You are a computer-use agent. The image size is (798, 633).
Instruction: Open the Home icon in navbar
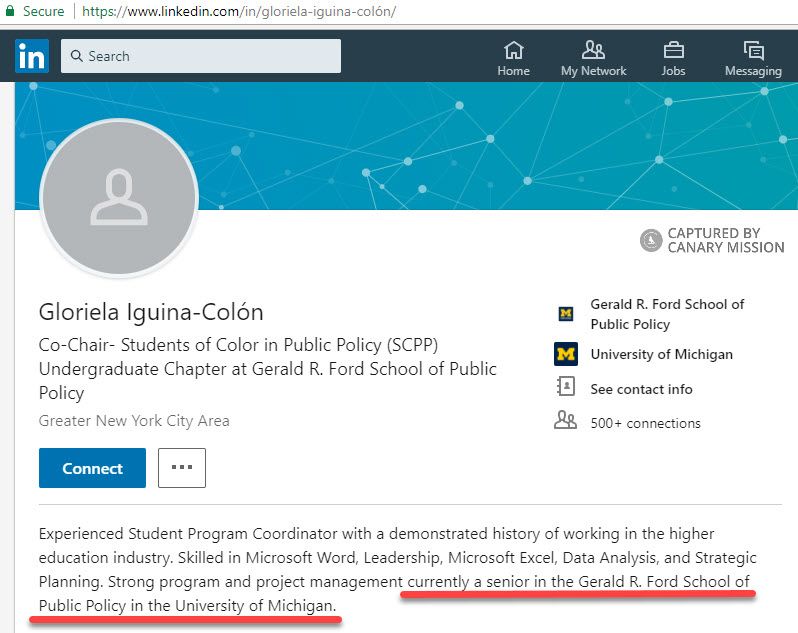click(513, 51)
